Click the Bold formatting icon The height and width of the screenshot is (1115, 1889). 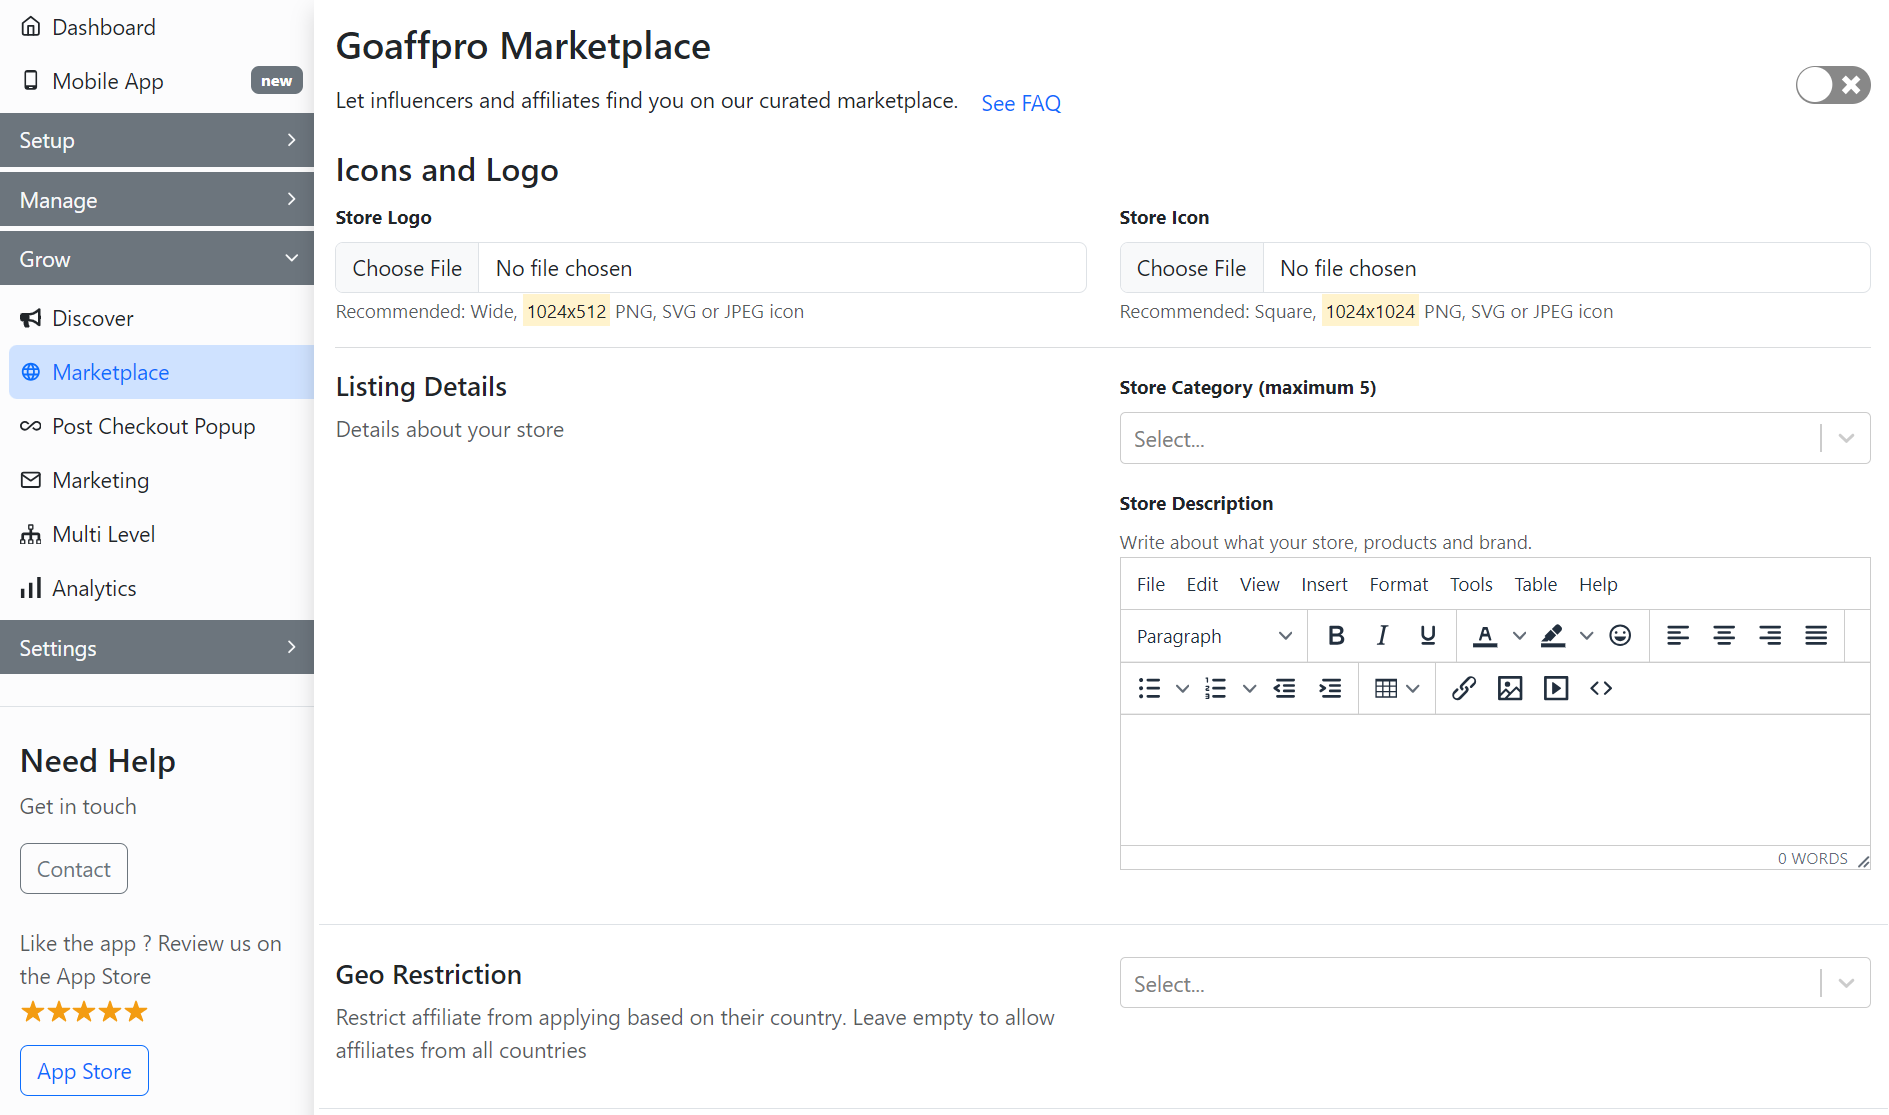click(x=1335, y=636)
